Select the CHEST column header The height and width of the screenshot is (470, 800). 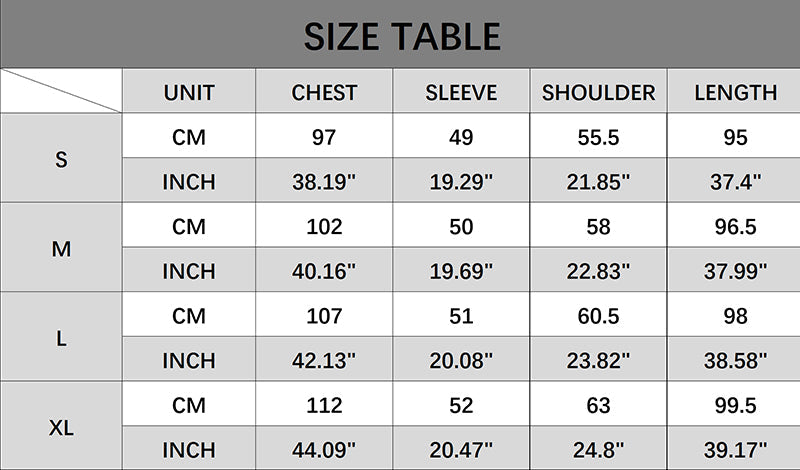tap(324, 93)
